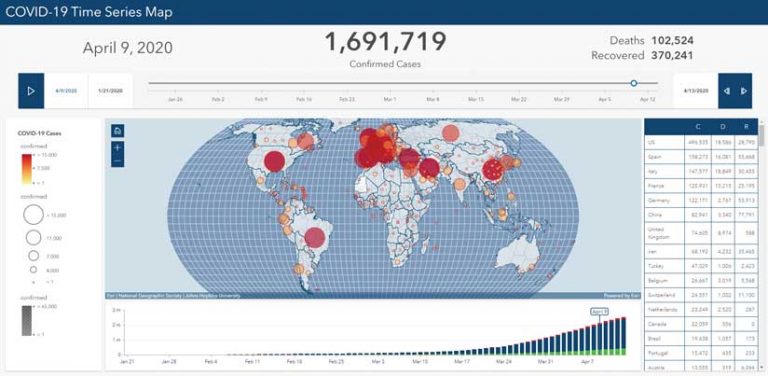Click the R column header in table
This screenshot has height=376, width=768.
[746, 127]
